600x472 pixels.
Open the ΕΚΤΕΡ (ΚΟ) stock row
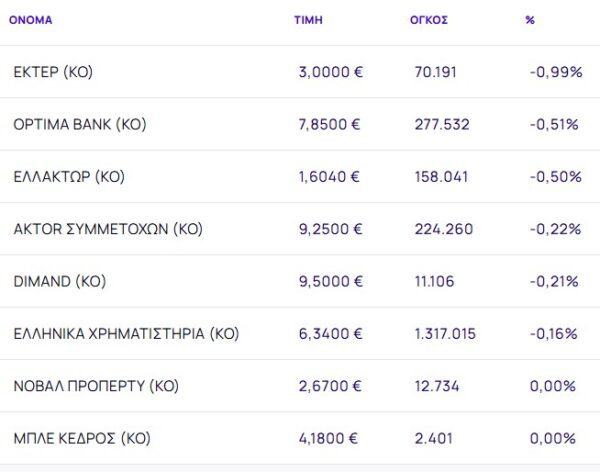coord(53,72)
